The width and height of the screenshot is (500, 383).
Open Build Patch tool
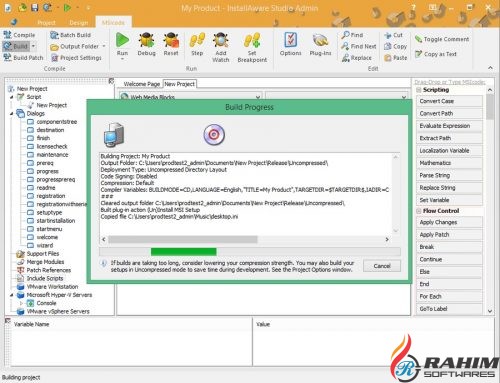pos(23,57)
